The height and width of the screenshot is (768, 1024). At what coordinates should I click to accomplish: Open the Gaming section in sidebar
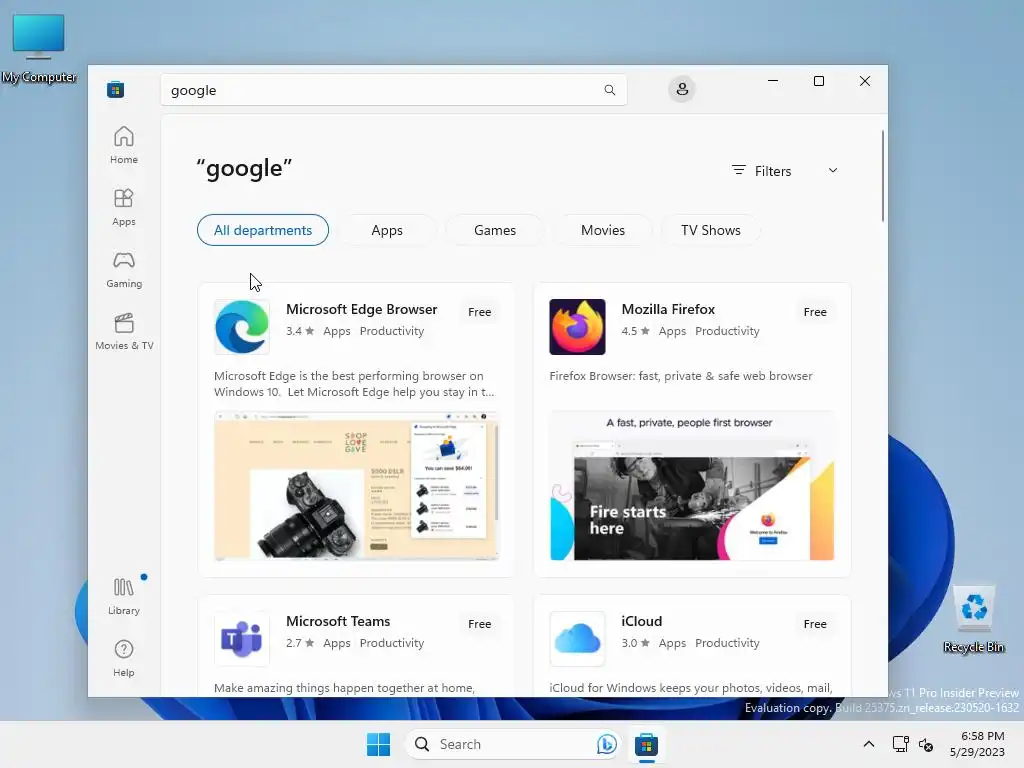click(123, 269)
